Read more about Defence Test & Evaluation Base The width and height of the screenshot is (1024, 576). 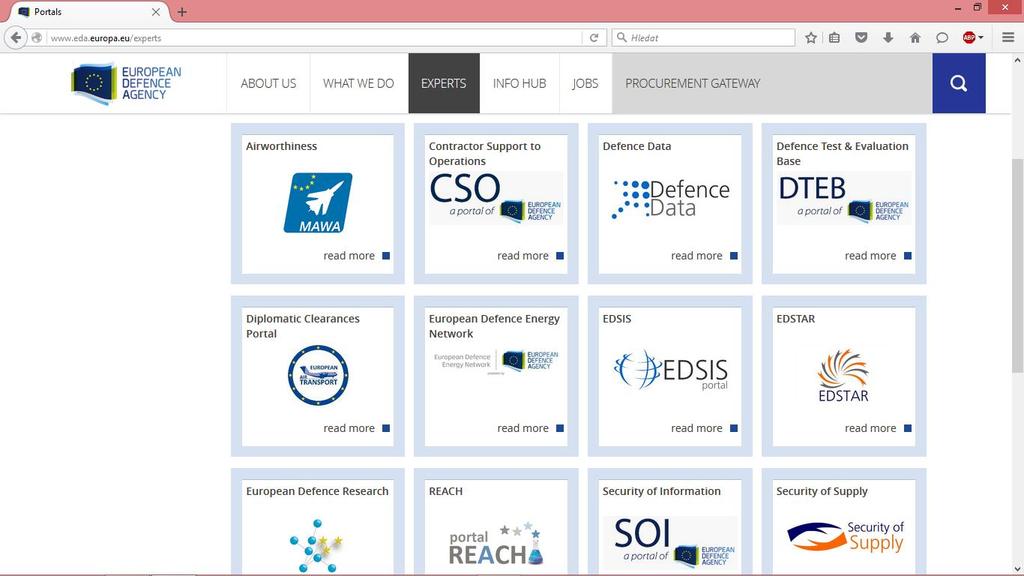click(x=878, y=256)
